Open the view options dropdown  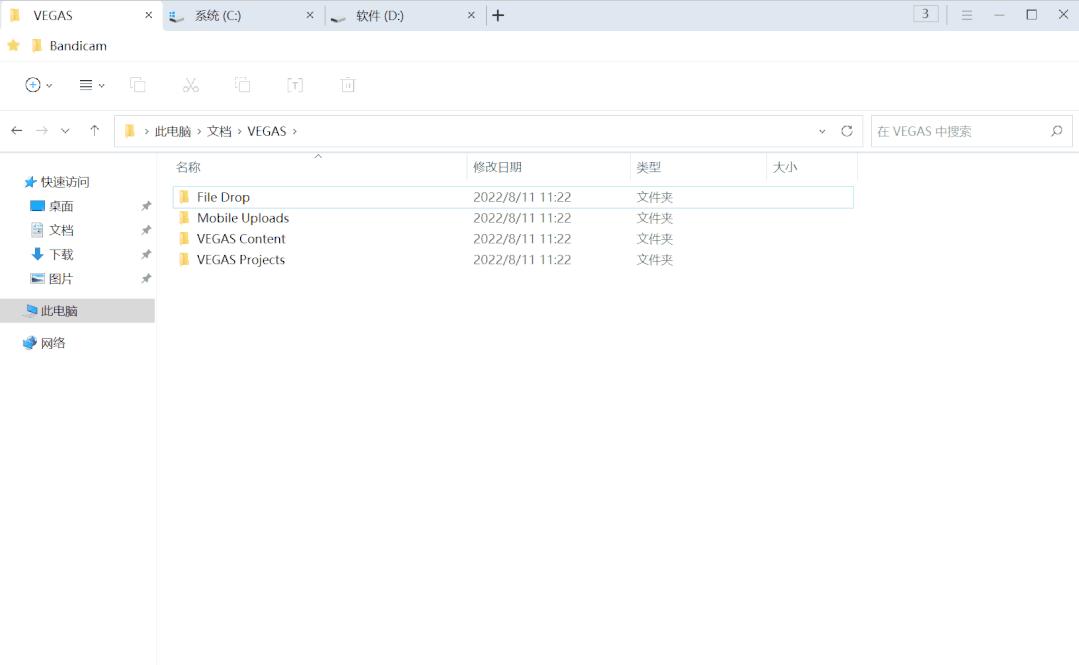point(91,85)
